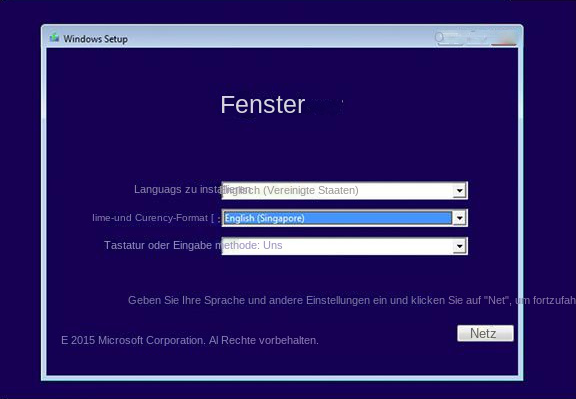Close the Windows Setup window
The height and width of the screenshot is (399, 576).
(x=504, y=39)
